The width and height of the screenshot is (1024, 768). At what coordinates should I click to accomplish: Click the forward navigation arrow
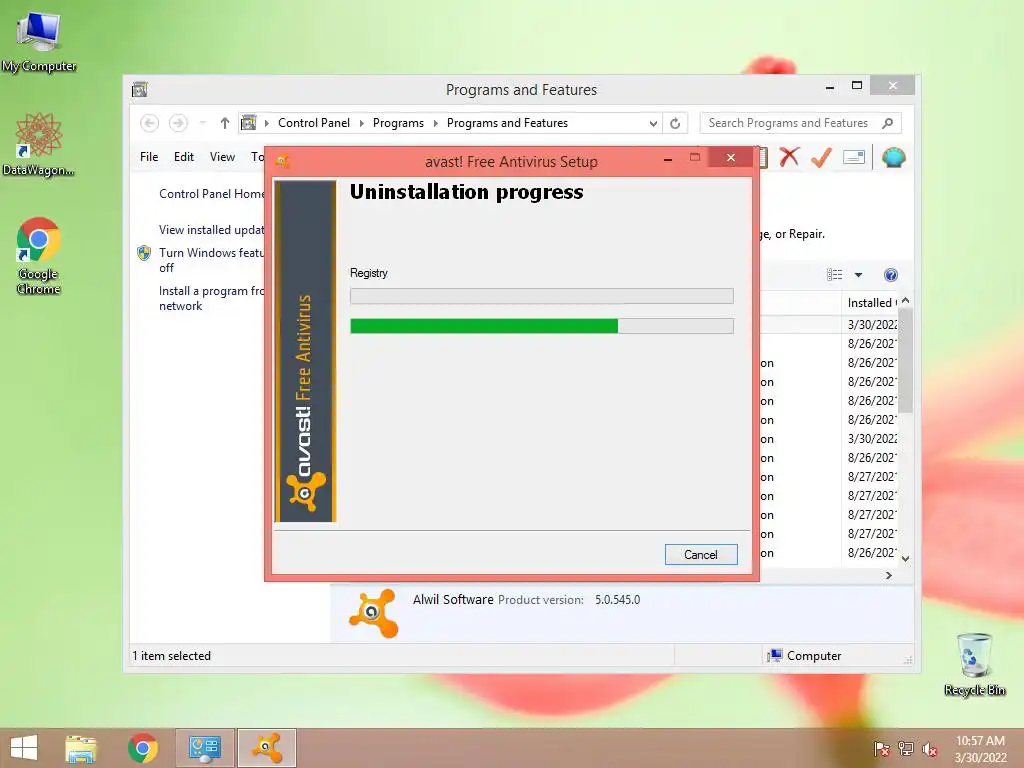(178, 123)
